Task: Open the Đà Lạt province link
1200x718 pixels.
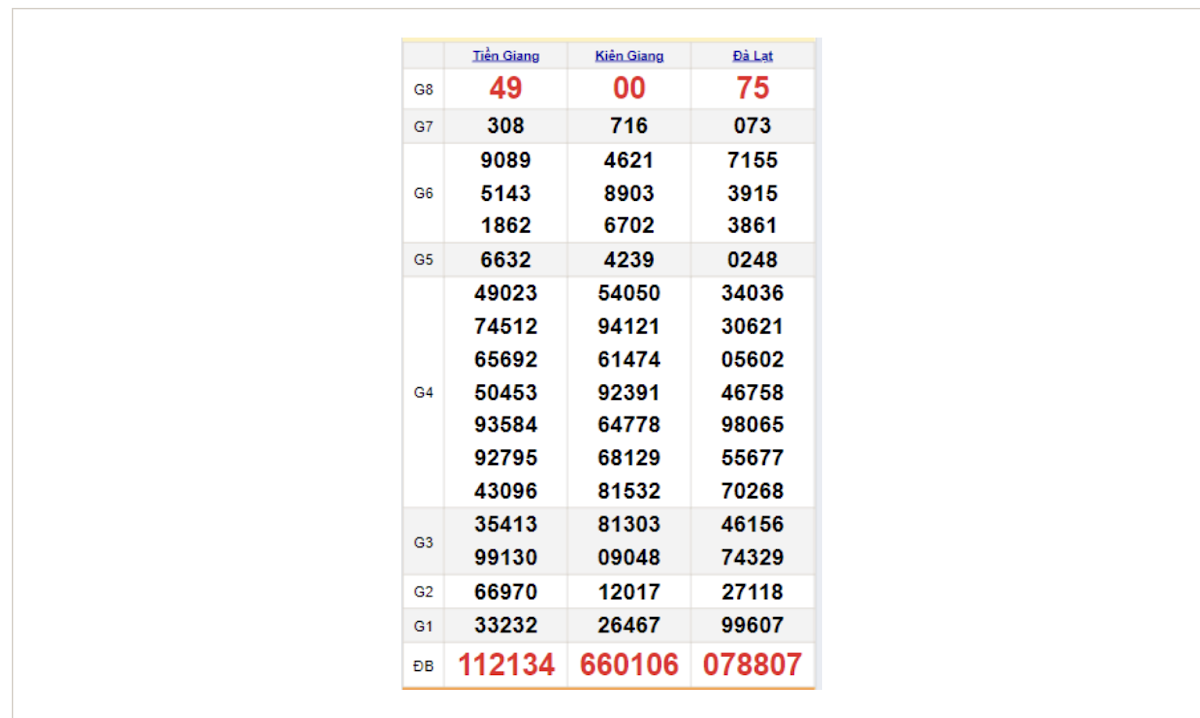Action: tap(752, 56)
